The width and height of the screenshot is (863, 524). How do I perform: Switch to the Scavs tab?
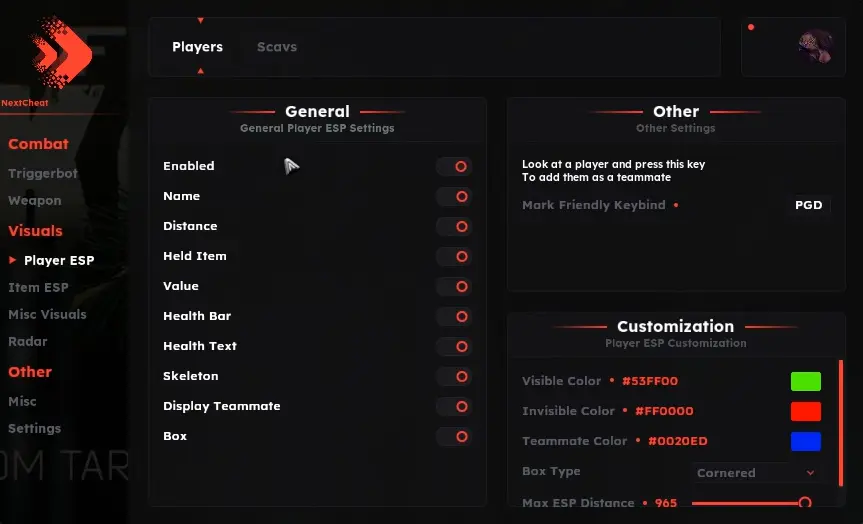276,47
